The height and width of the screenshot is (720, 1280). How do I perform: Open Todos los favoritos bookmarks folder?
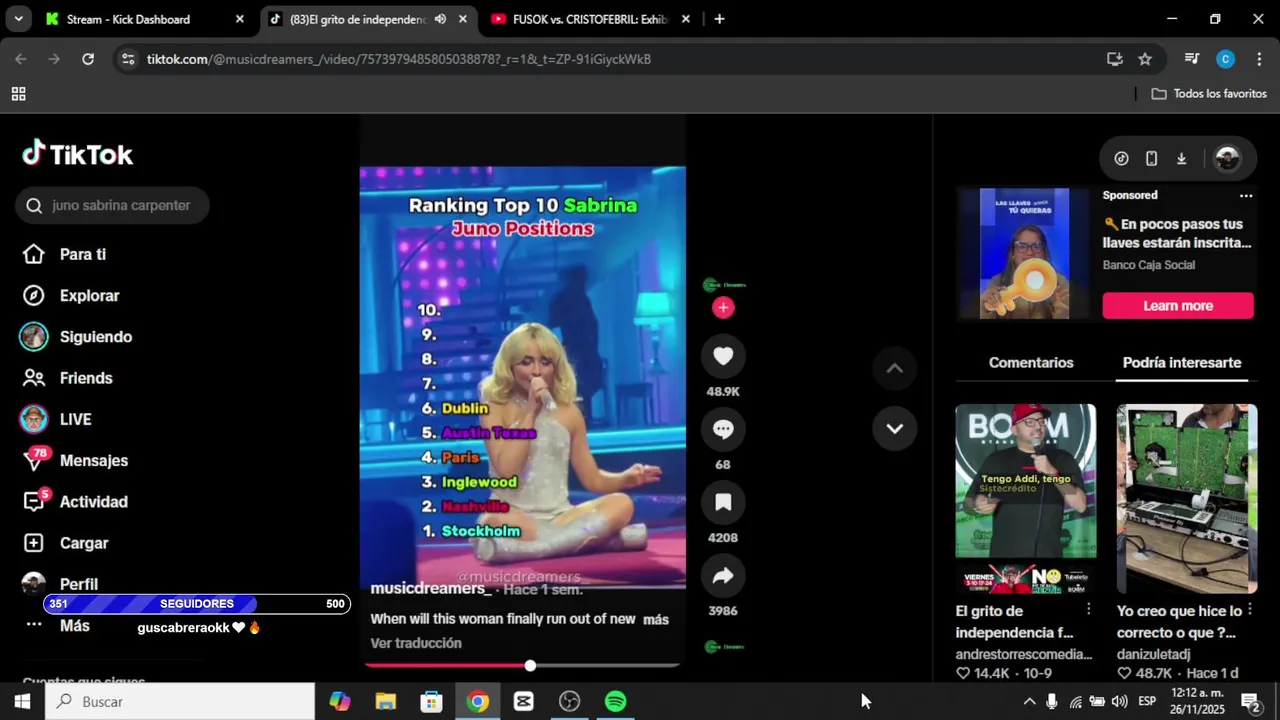tap(1209, 94)
